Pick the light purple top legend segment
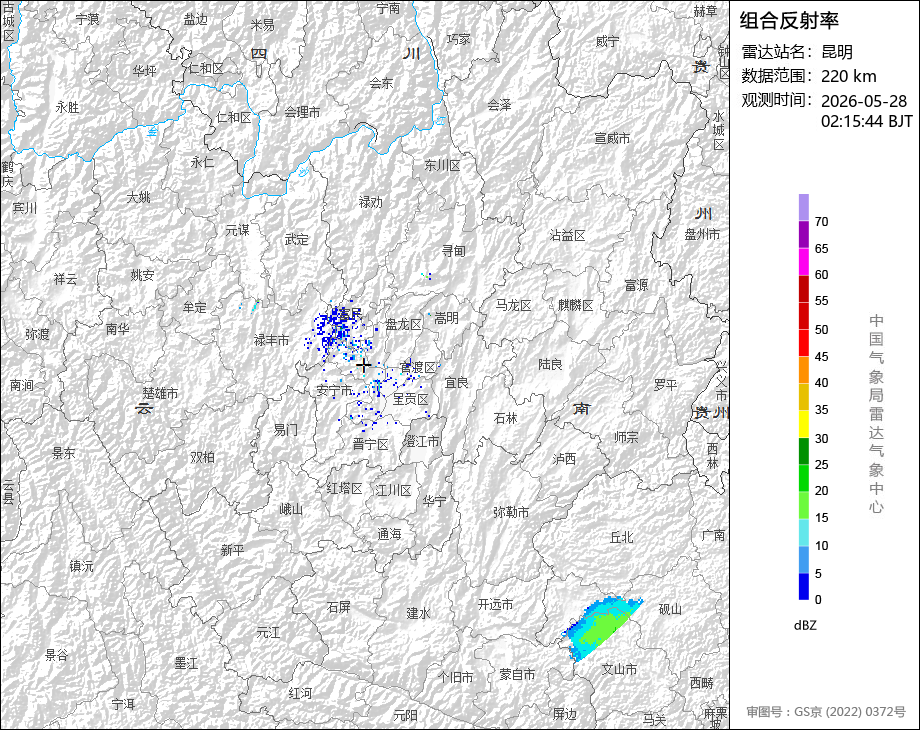The height and width of the screenshot is (730, 920). pos(804,207)
